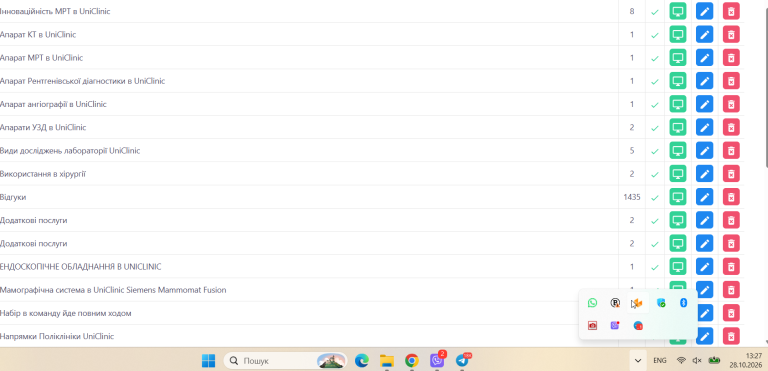The image size is (768, 371).
Task: Open Wi-Fi network icon in taskbar
Action: pos(681,361)
